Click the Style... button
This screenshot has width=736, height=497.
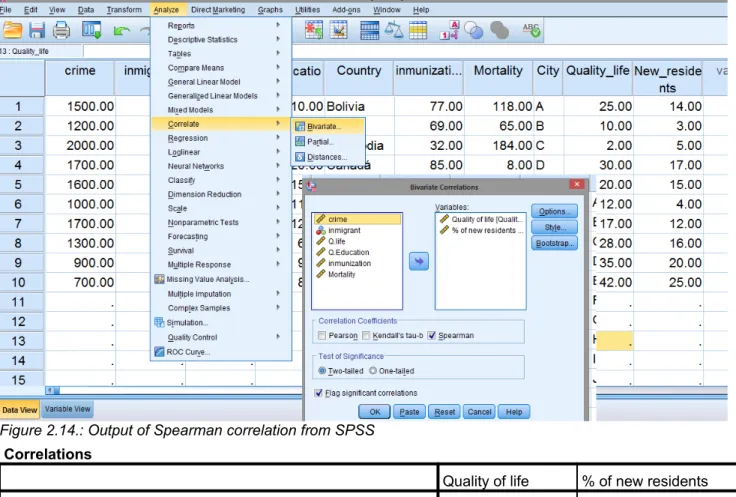tap(554, 227)
